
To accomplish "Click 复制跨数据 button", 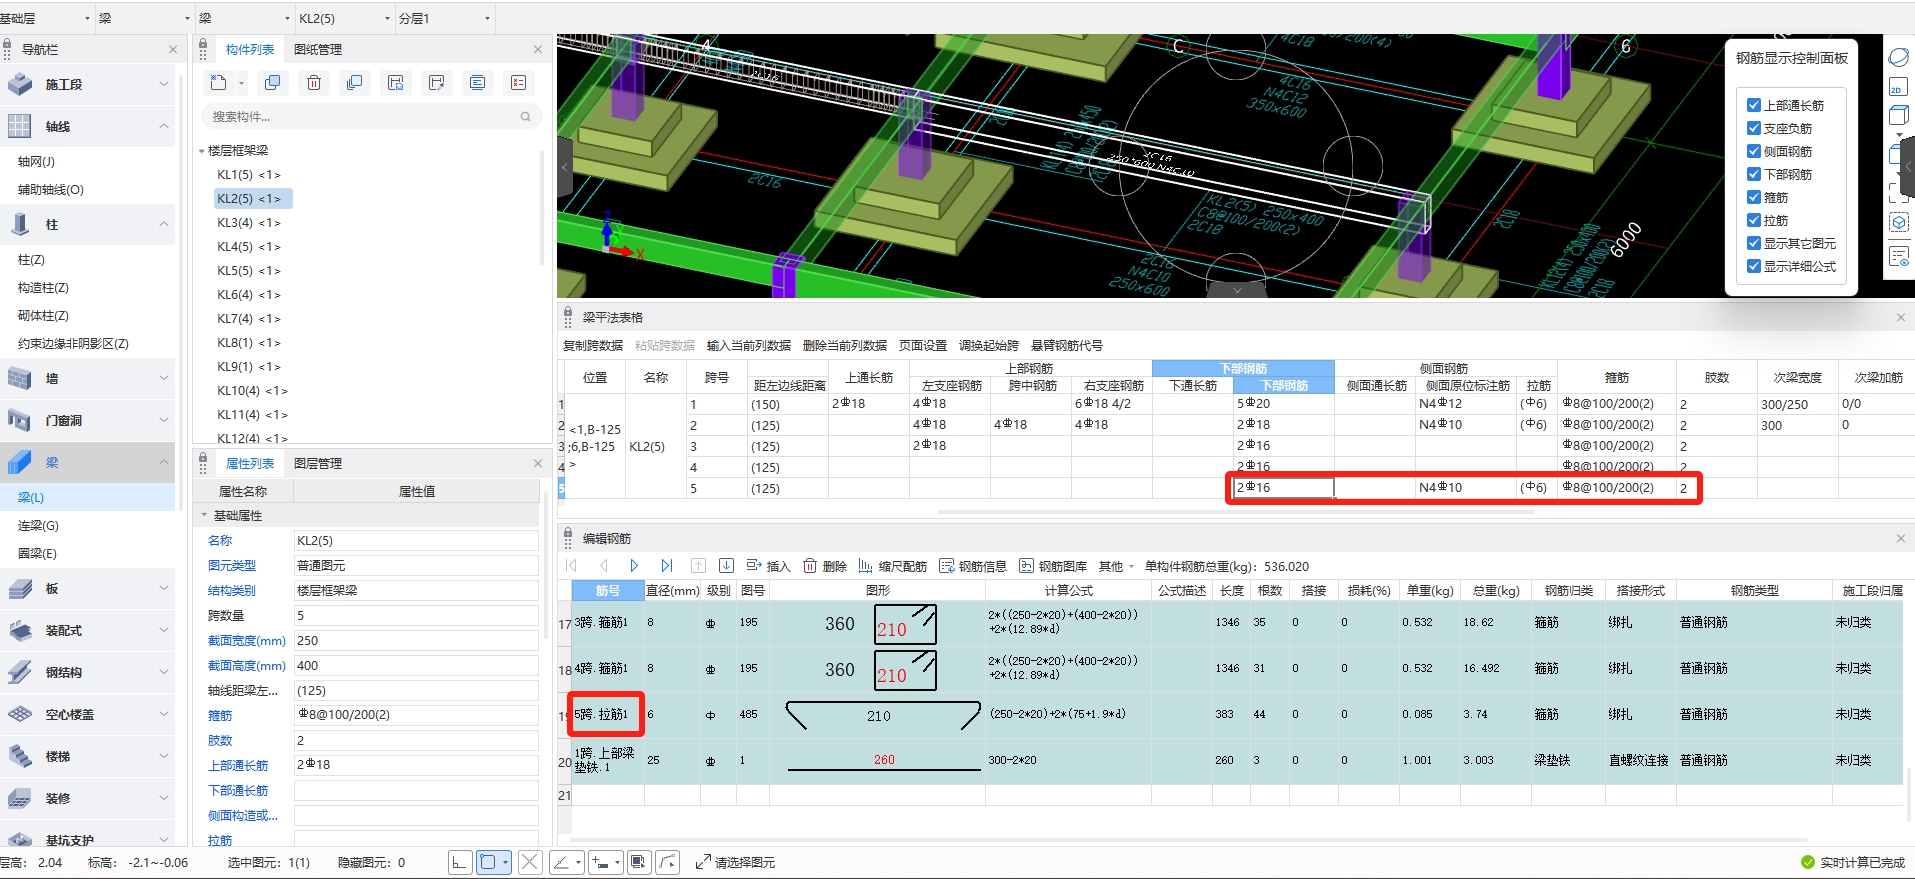I will click(592, 345).
